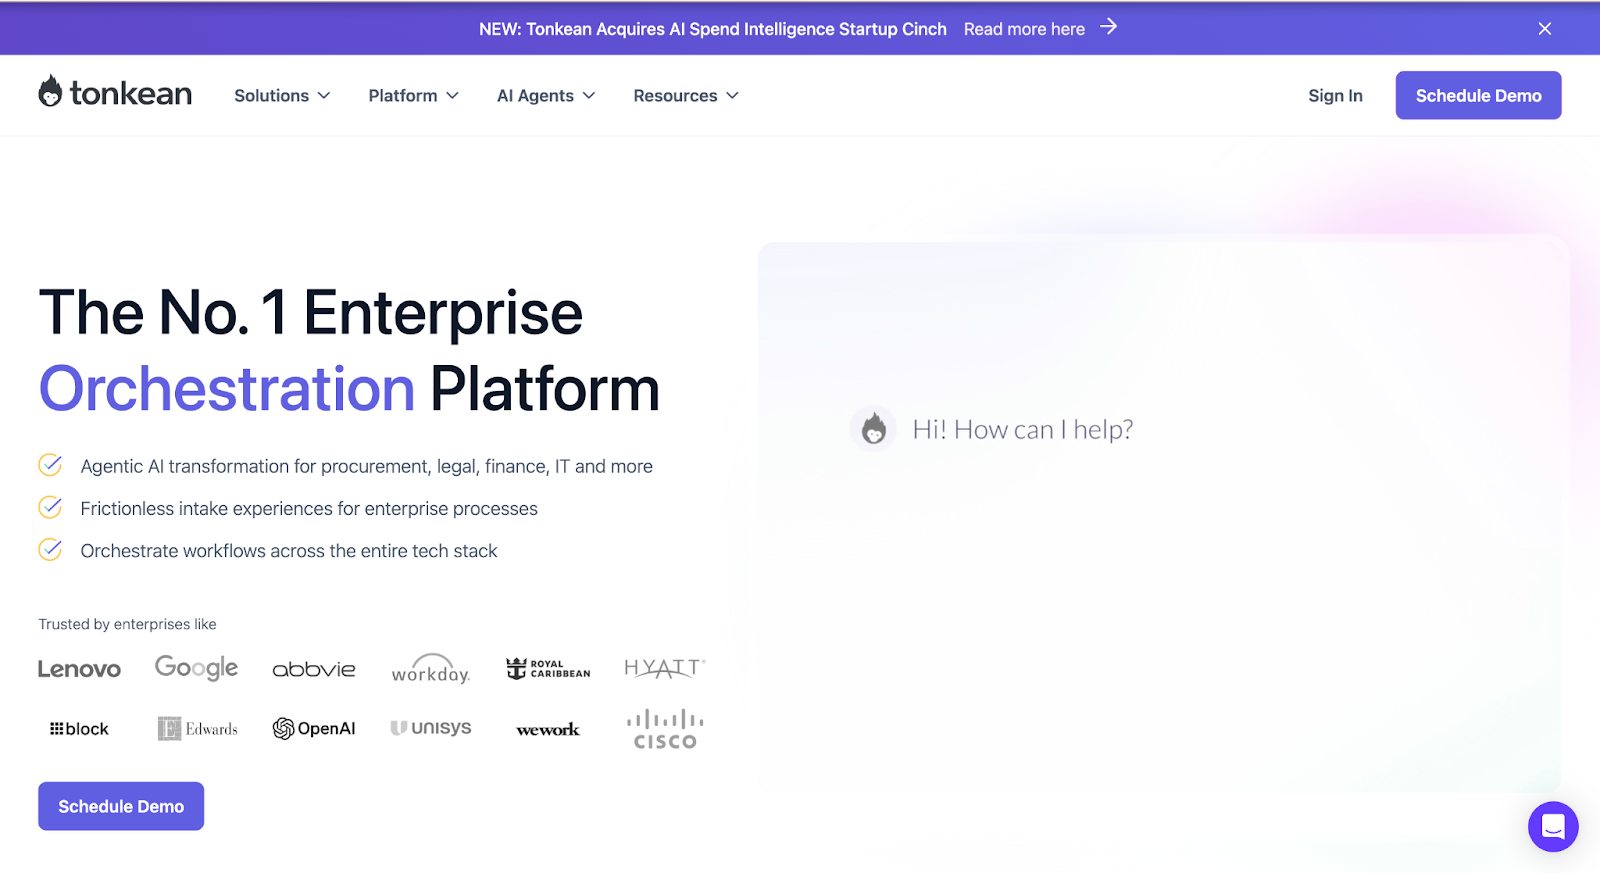Click the Tonkean logo in the header
The width and height of the screenshot is (1600, 873).
pos(115,93)
